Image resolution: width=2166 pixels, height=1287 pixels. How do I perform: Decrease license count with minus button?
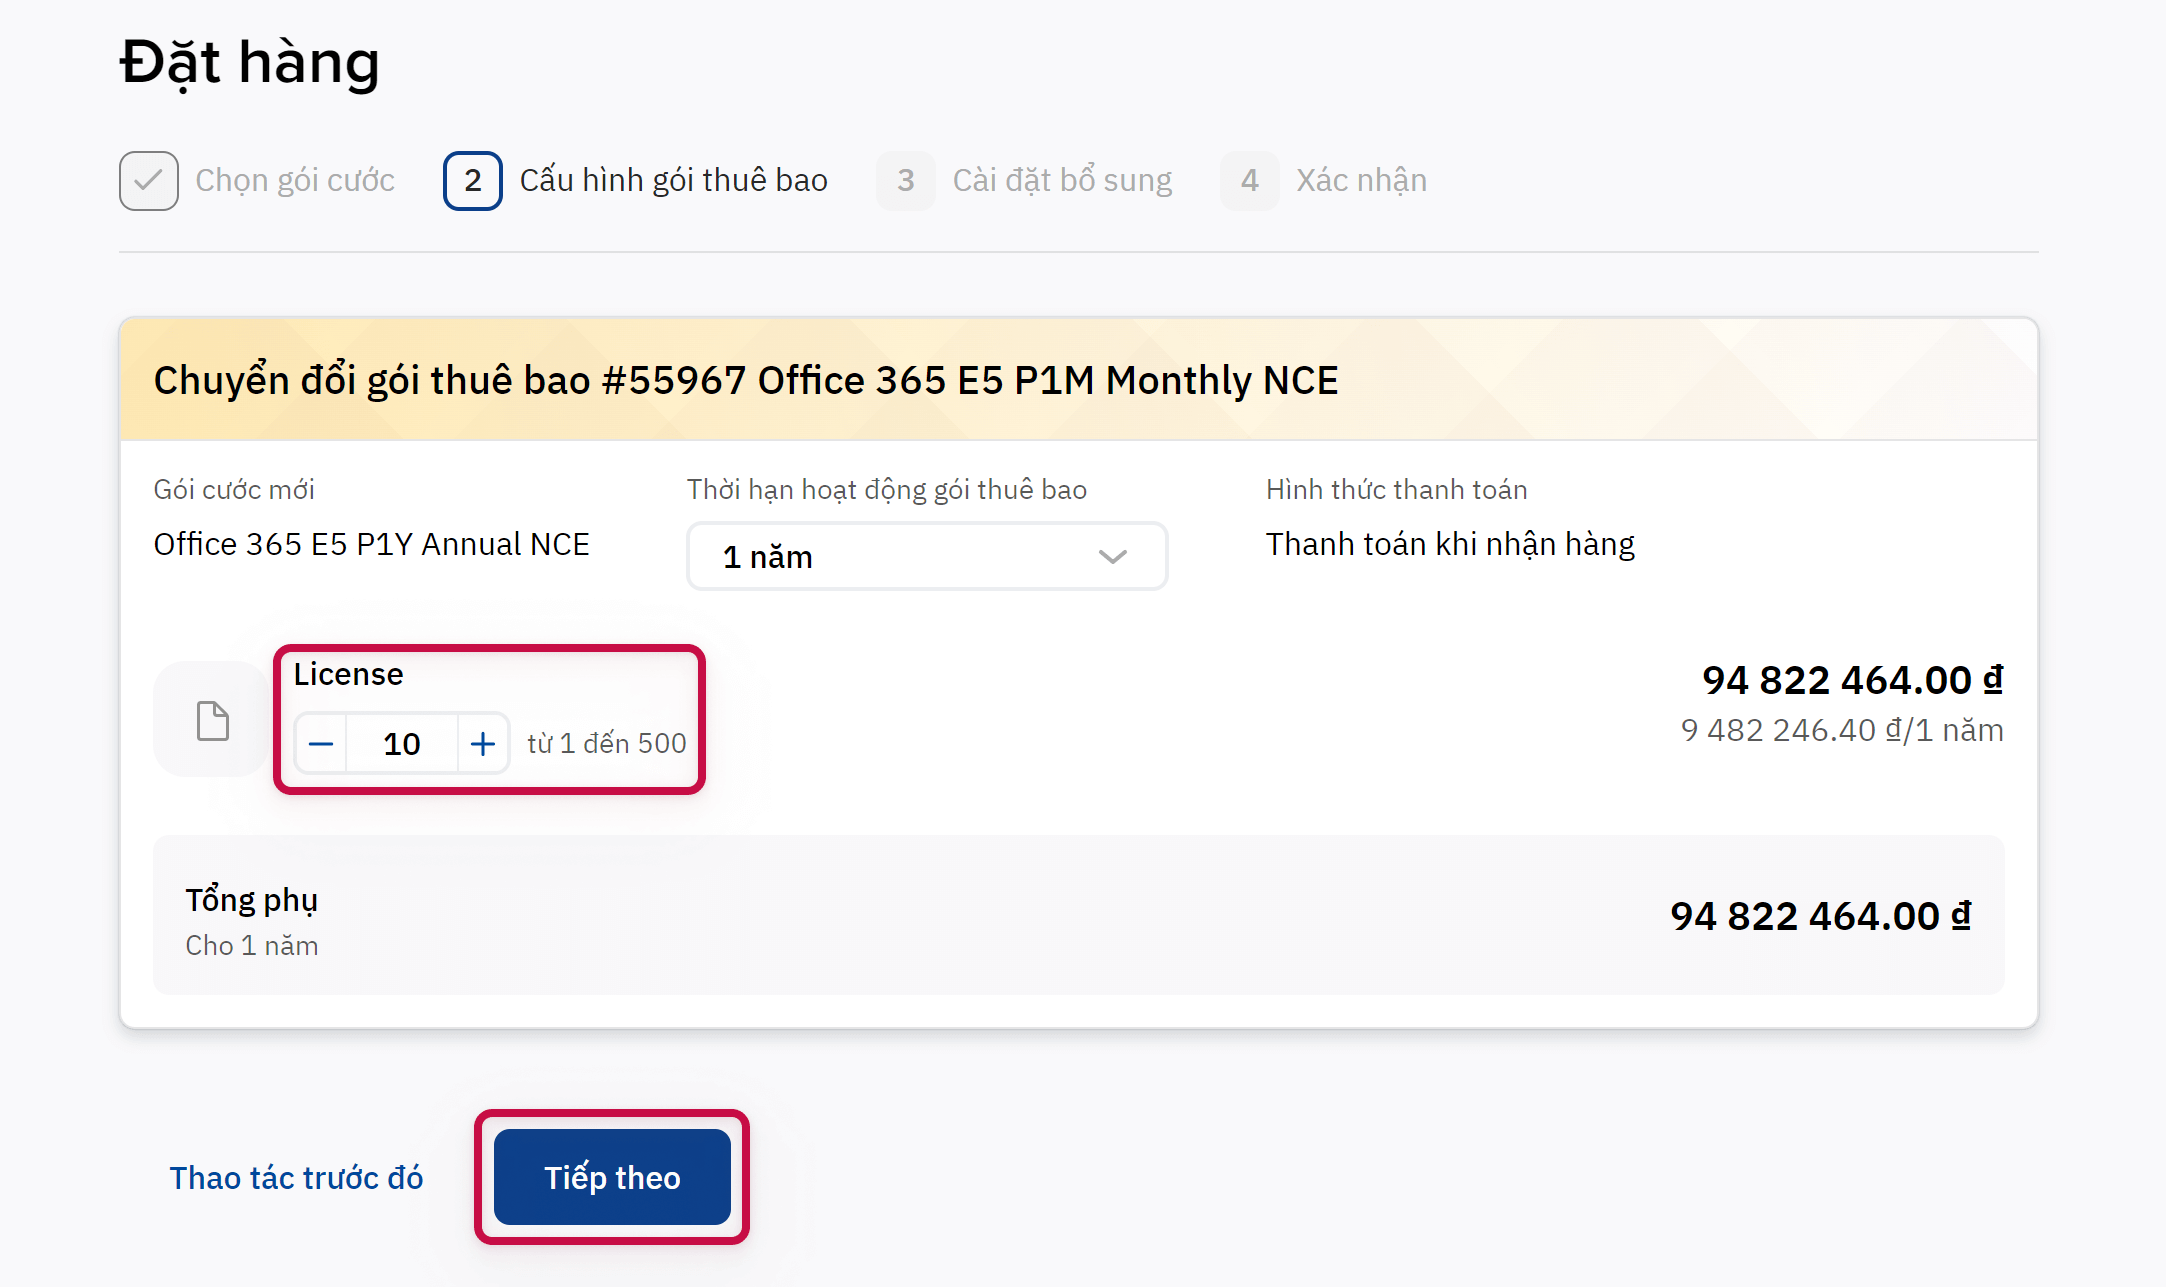(321, 744)
